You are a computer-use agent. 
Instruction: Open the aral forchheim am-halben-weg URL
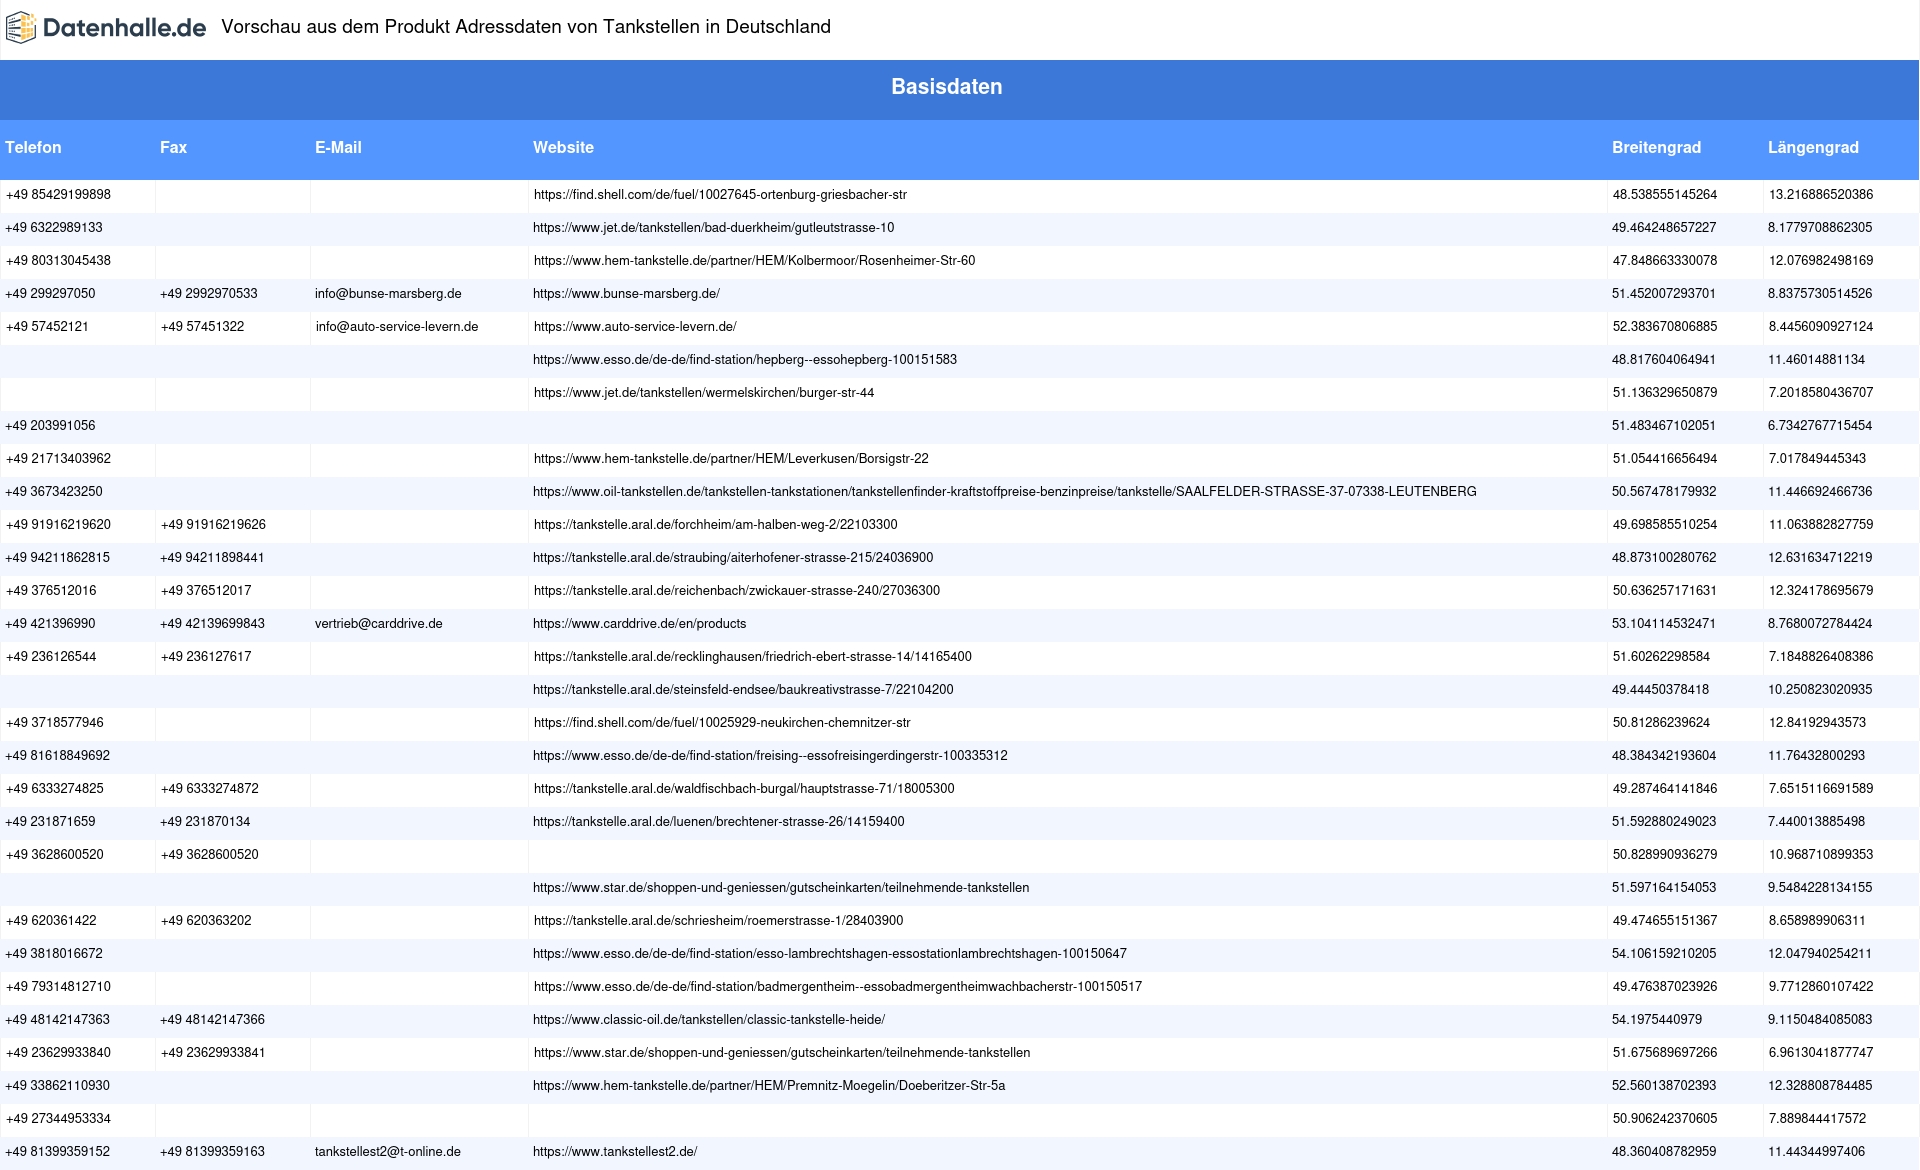715,525
